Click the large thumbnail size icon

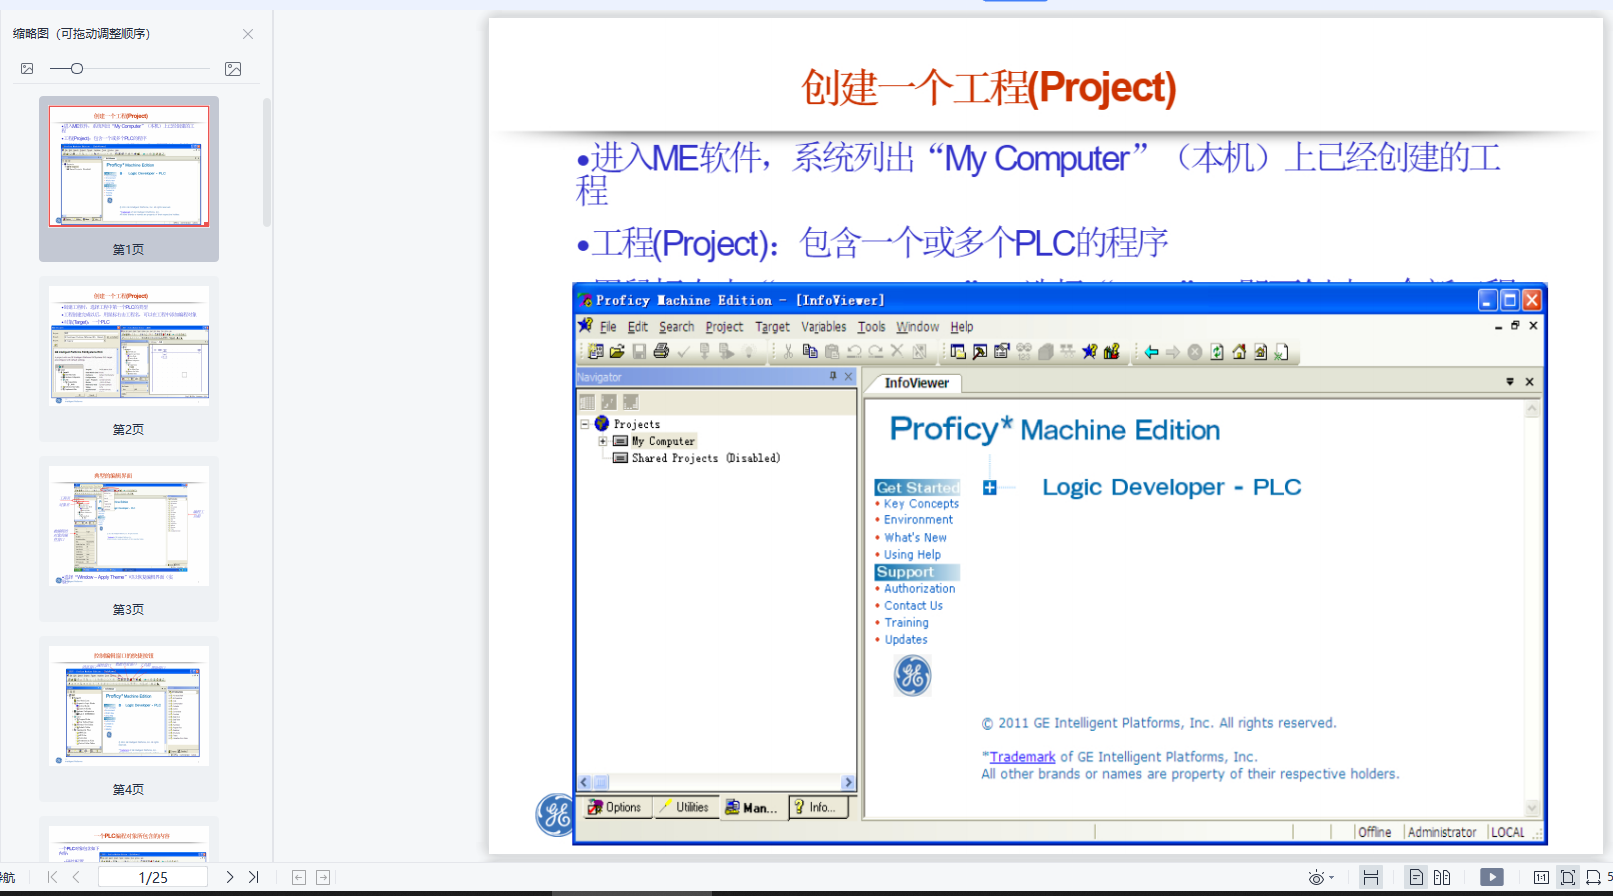point(233,69)
